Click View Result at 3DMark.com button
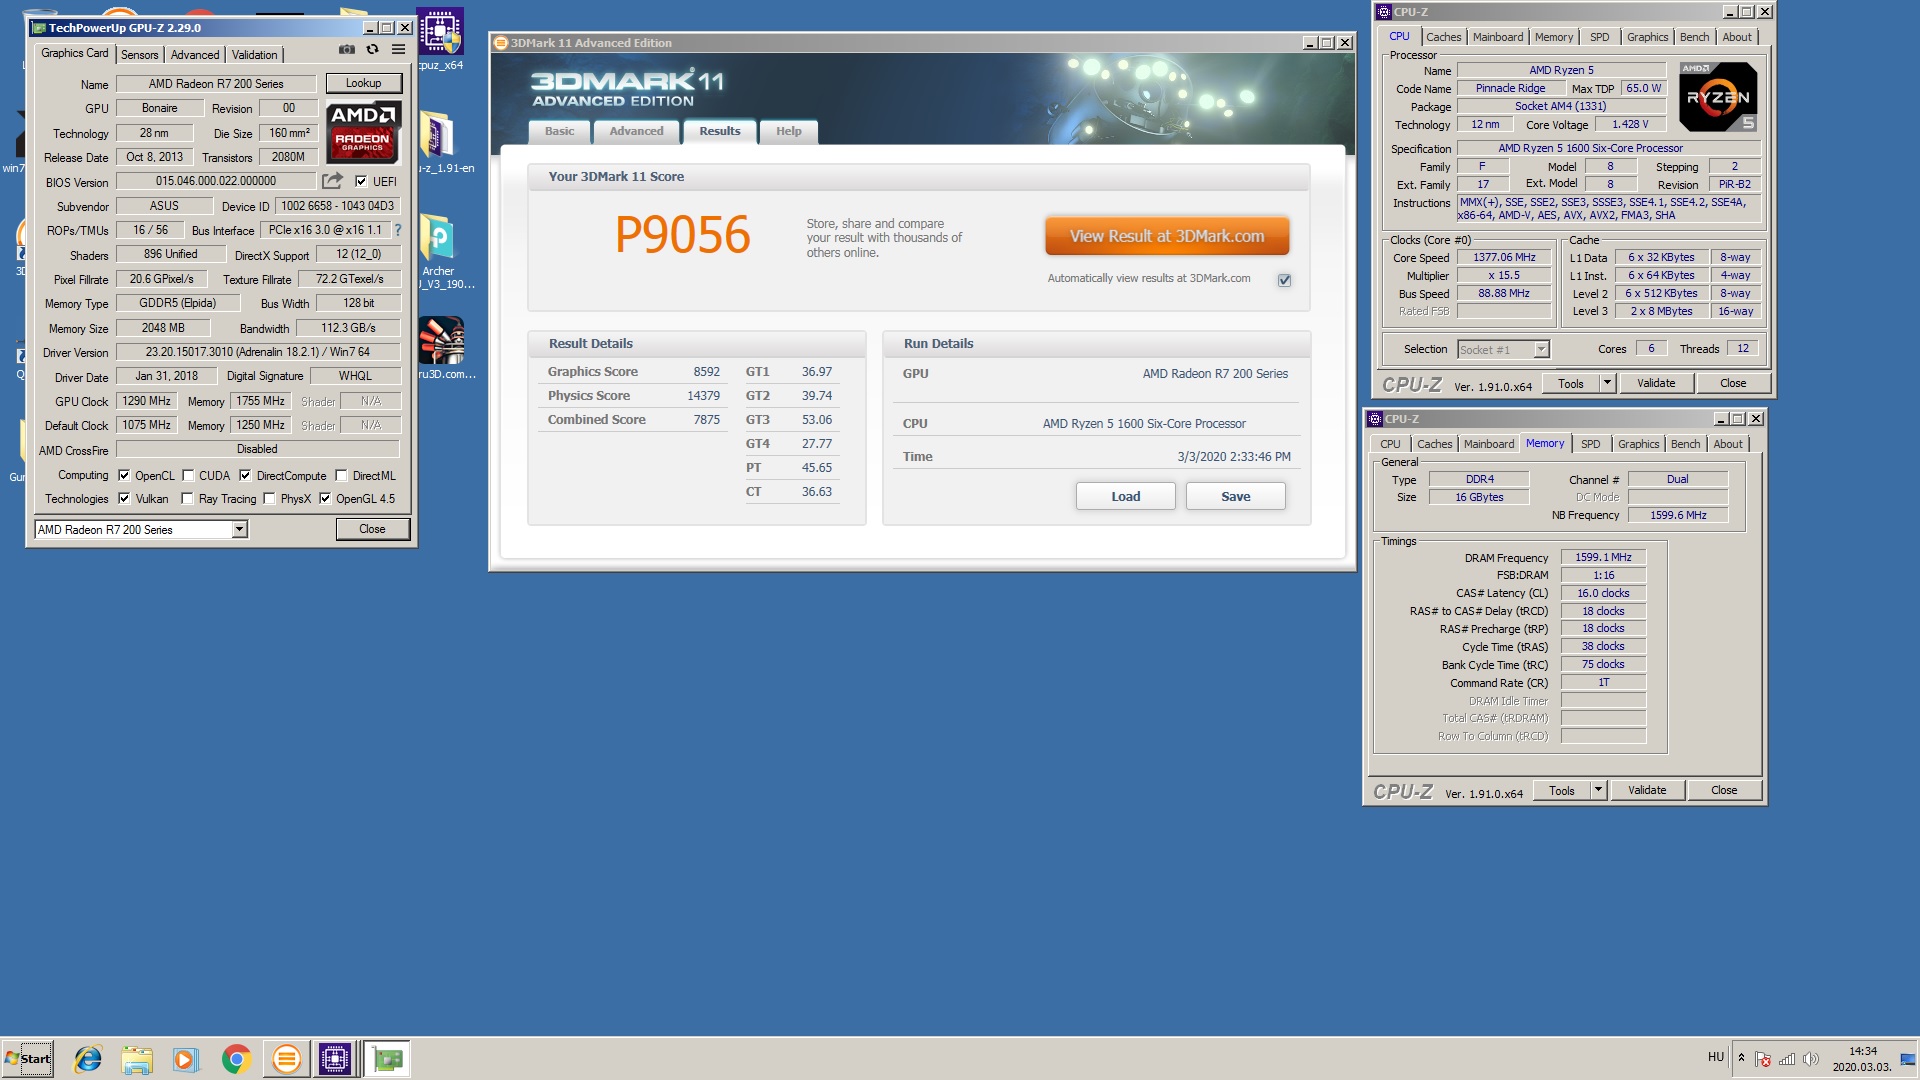The height and width of the screenshot is (1080, 1920). coord(1167,236)
